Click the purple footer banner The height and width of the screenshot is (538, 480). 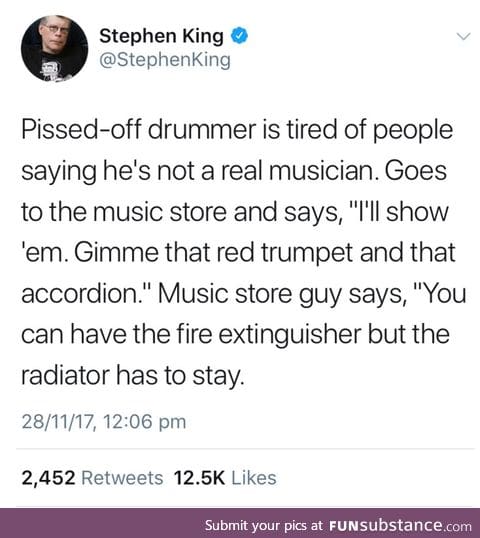pos(240,523)
